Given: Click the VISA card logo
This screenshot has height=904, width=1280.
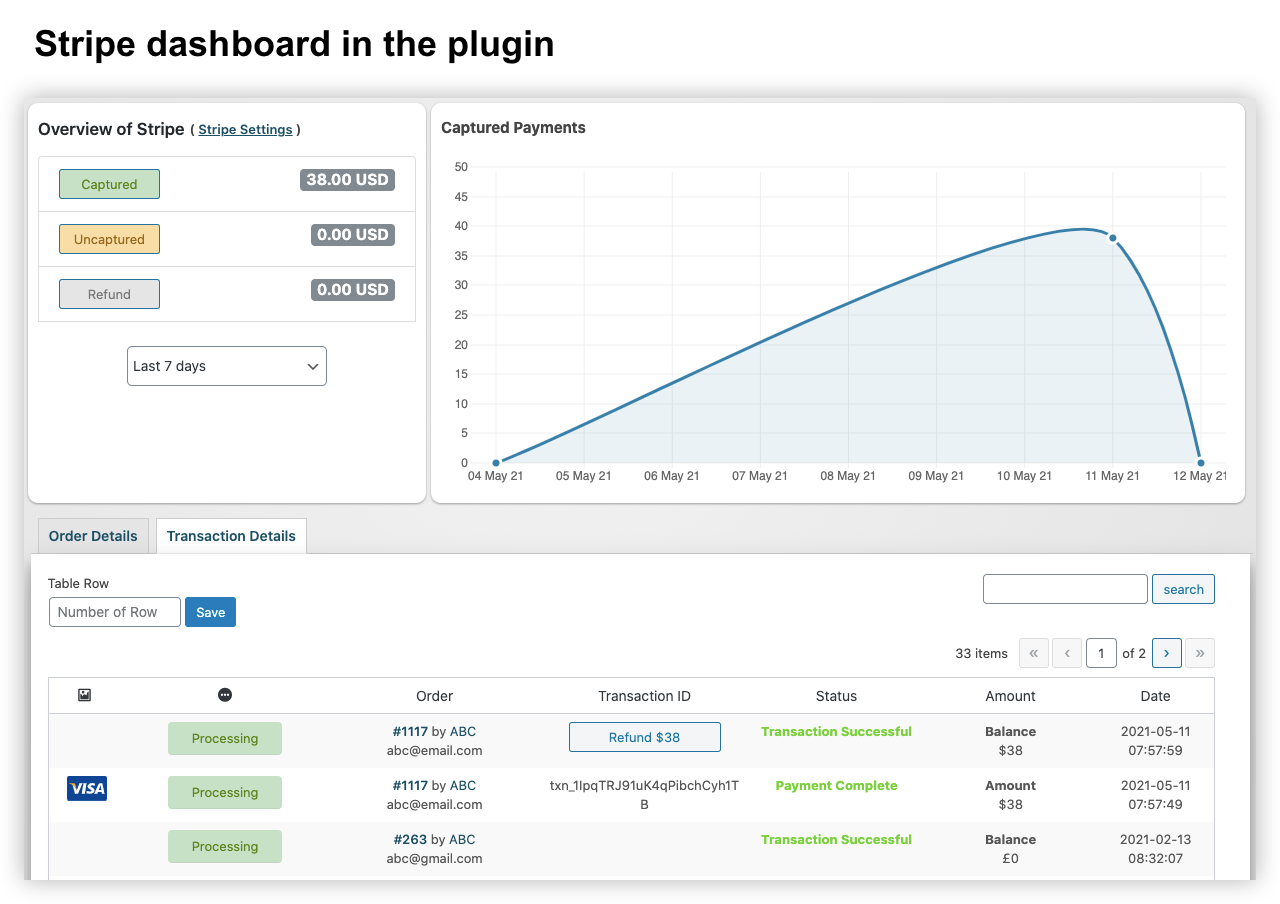Looking at the screenshot, I should 87,789.
